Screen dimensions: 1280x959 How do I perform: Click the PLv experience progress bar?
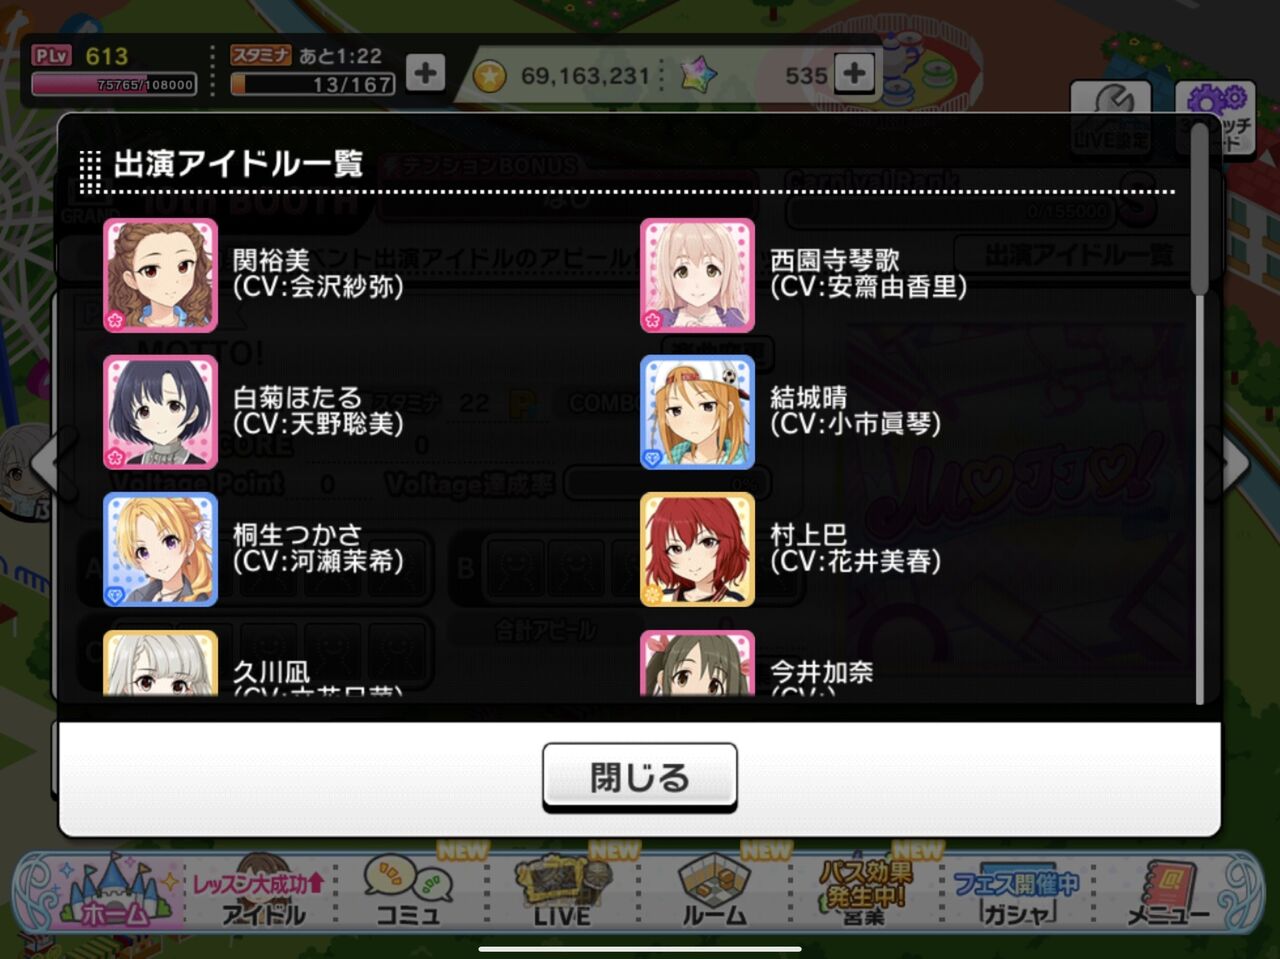click(114, 85)
